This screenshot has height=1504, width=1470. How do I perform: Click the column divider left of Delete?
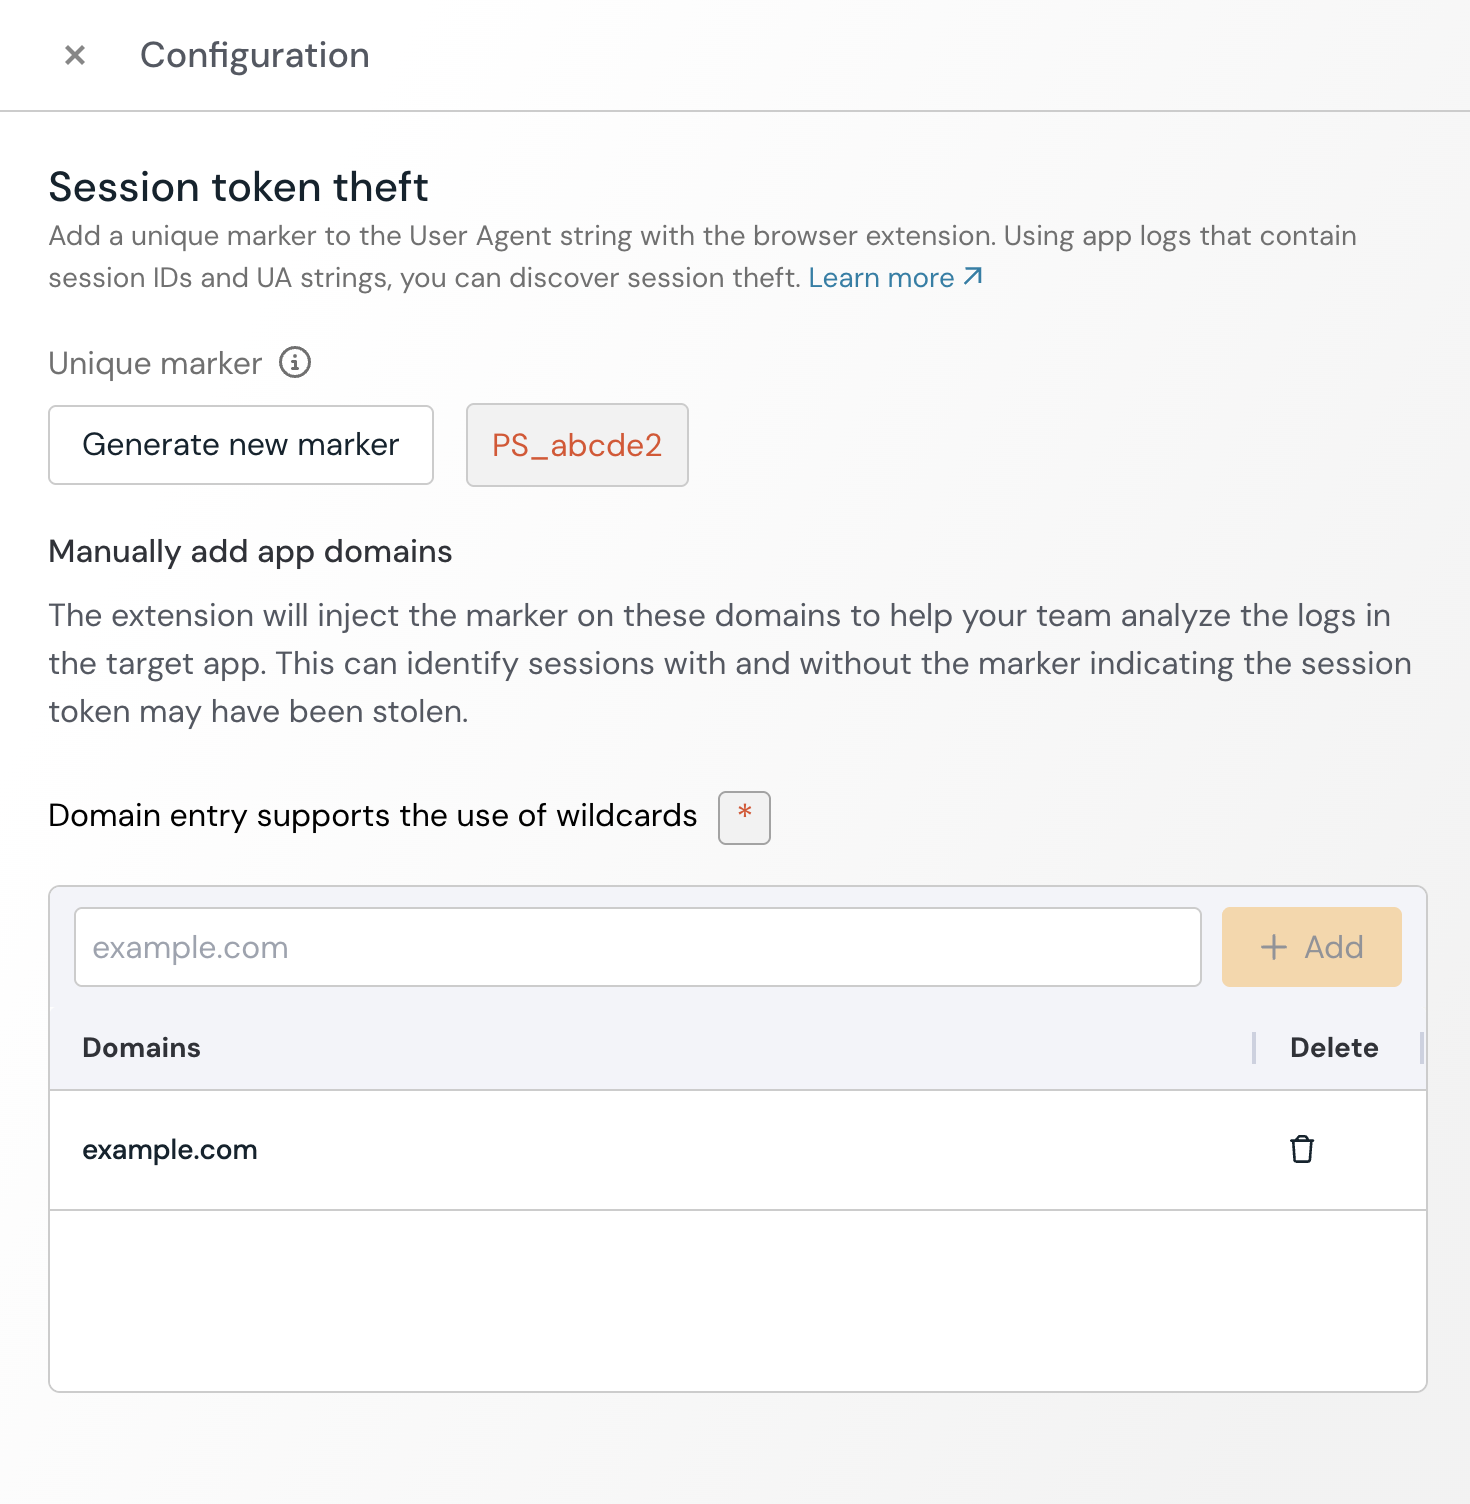click(x=1254, y=1047)
